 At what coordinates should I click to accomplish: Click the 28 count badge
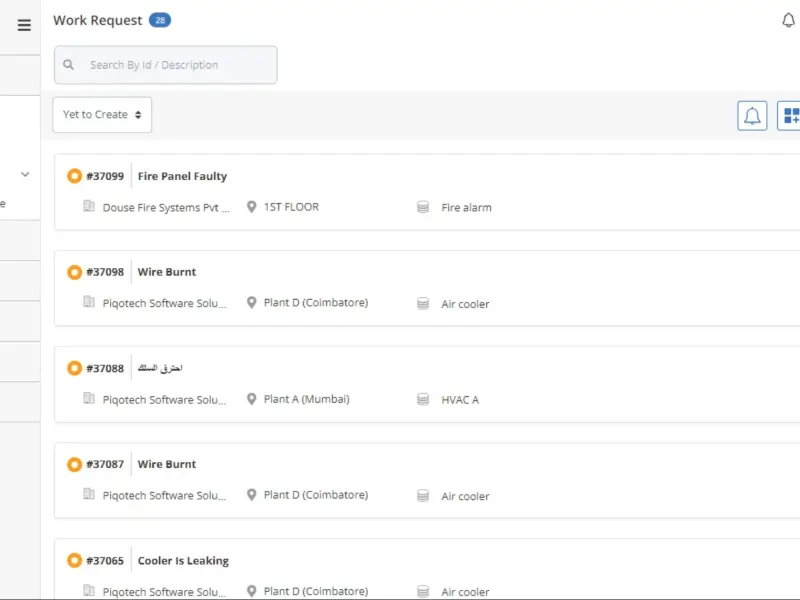[160, 20]
